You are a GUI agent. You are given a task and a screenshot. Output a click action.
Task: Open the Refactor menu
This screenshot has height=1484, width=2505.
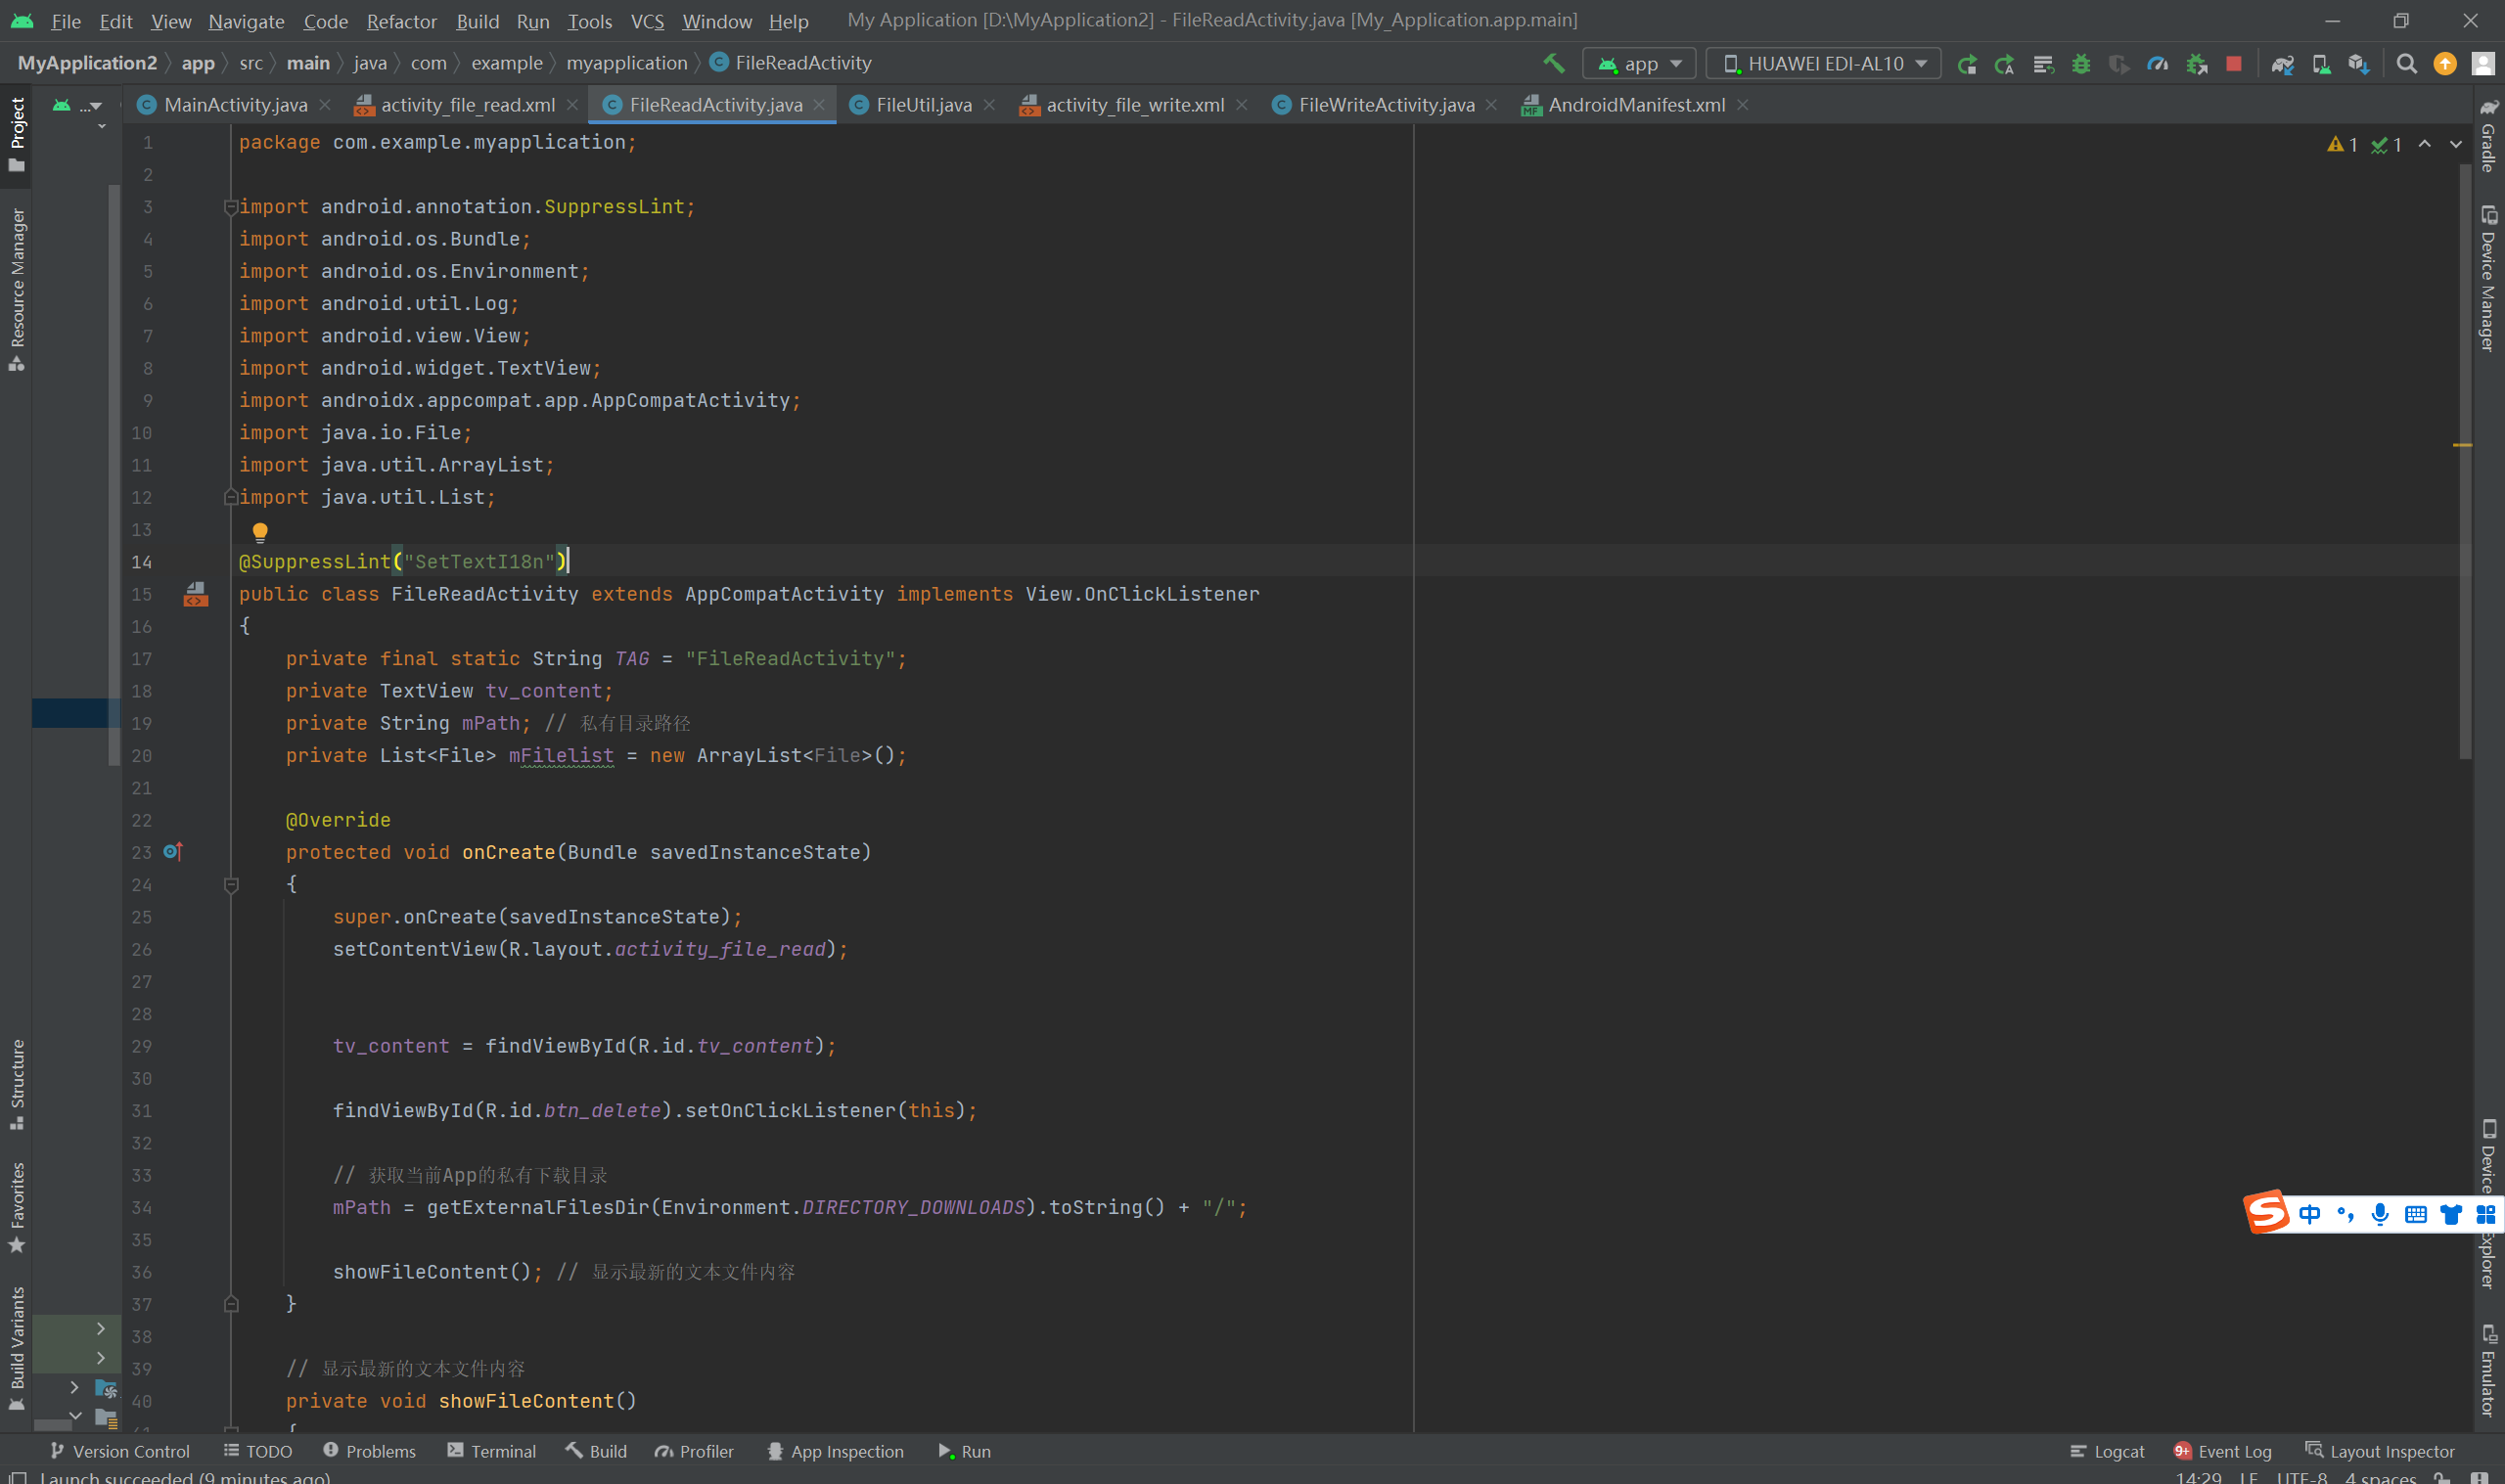coord(401,20)
